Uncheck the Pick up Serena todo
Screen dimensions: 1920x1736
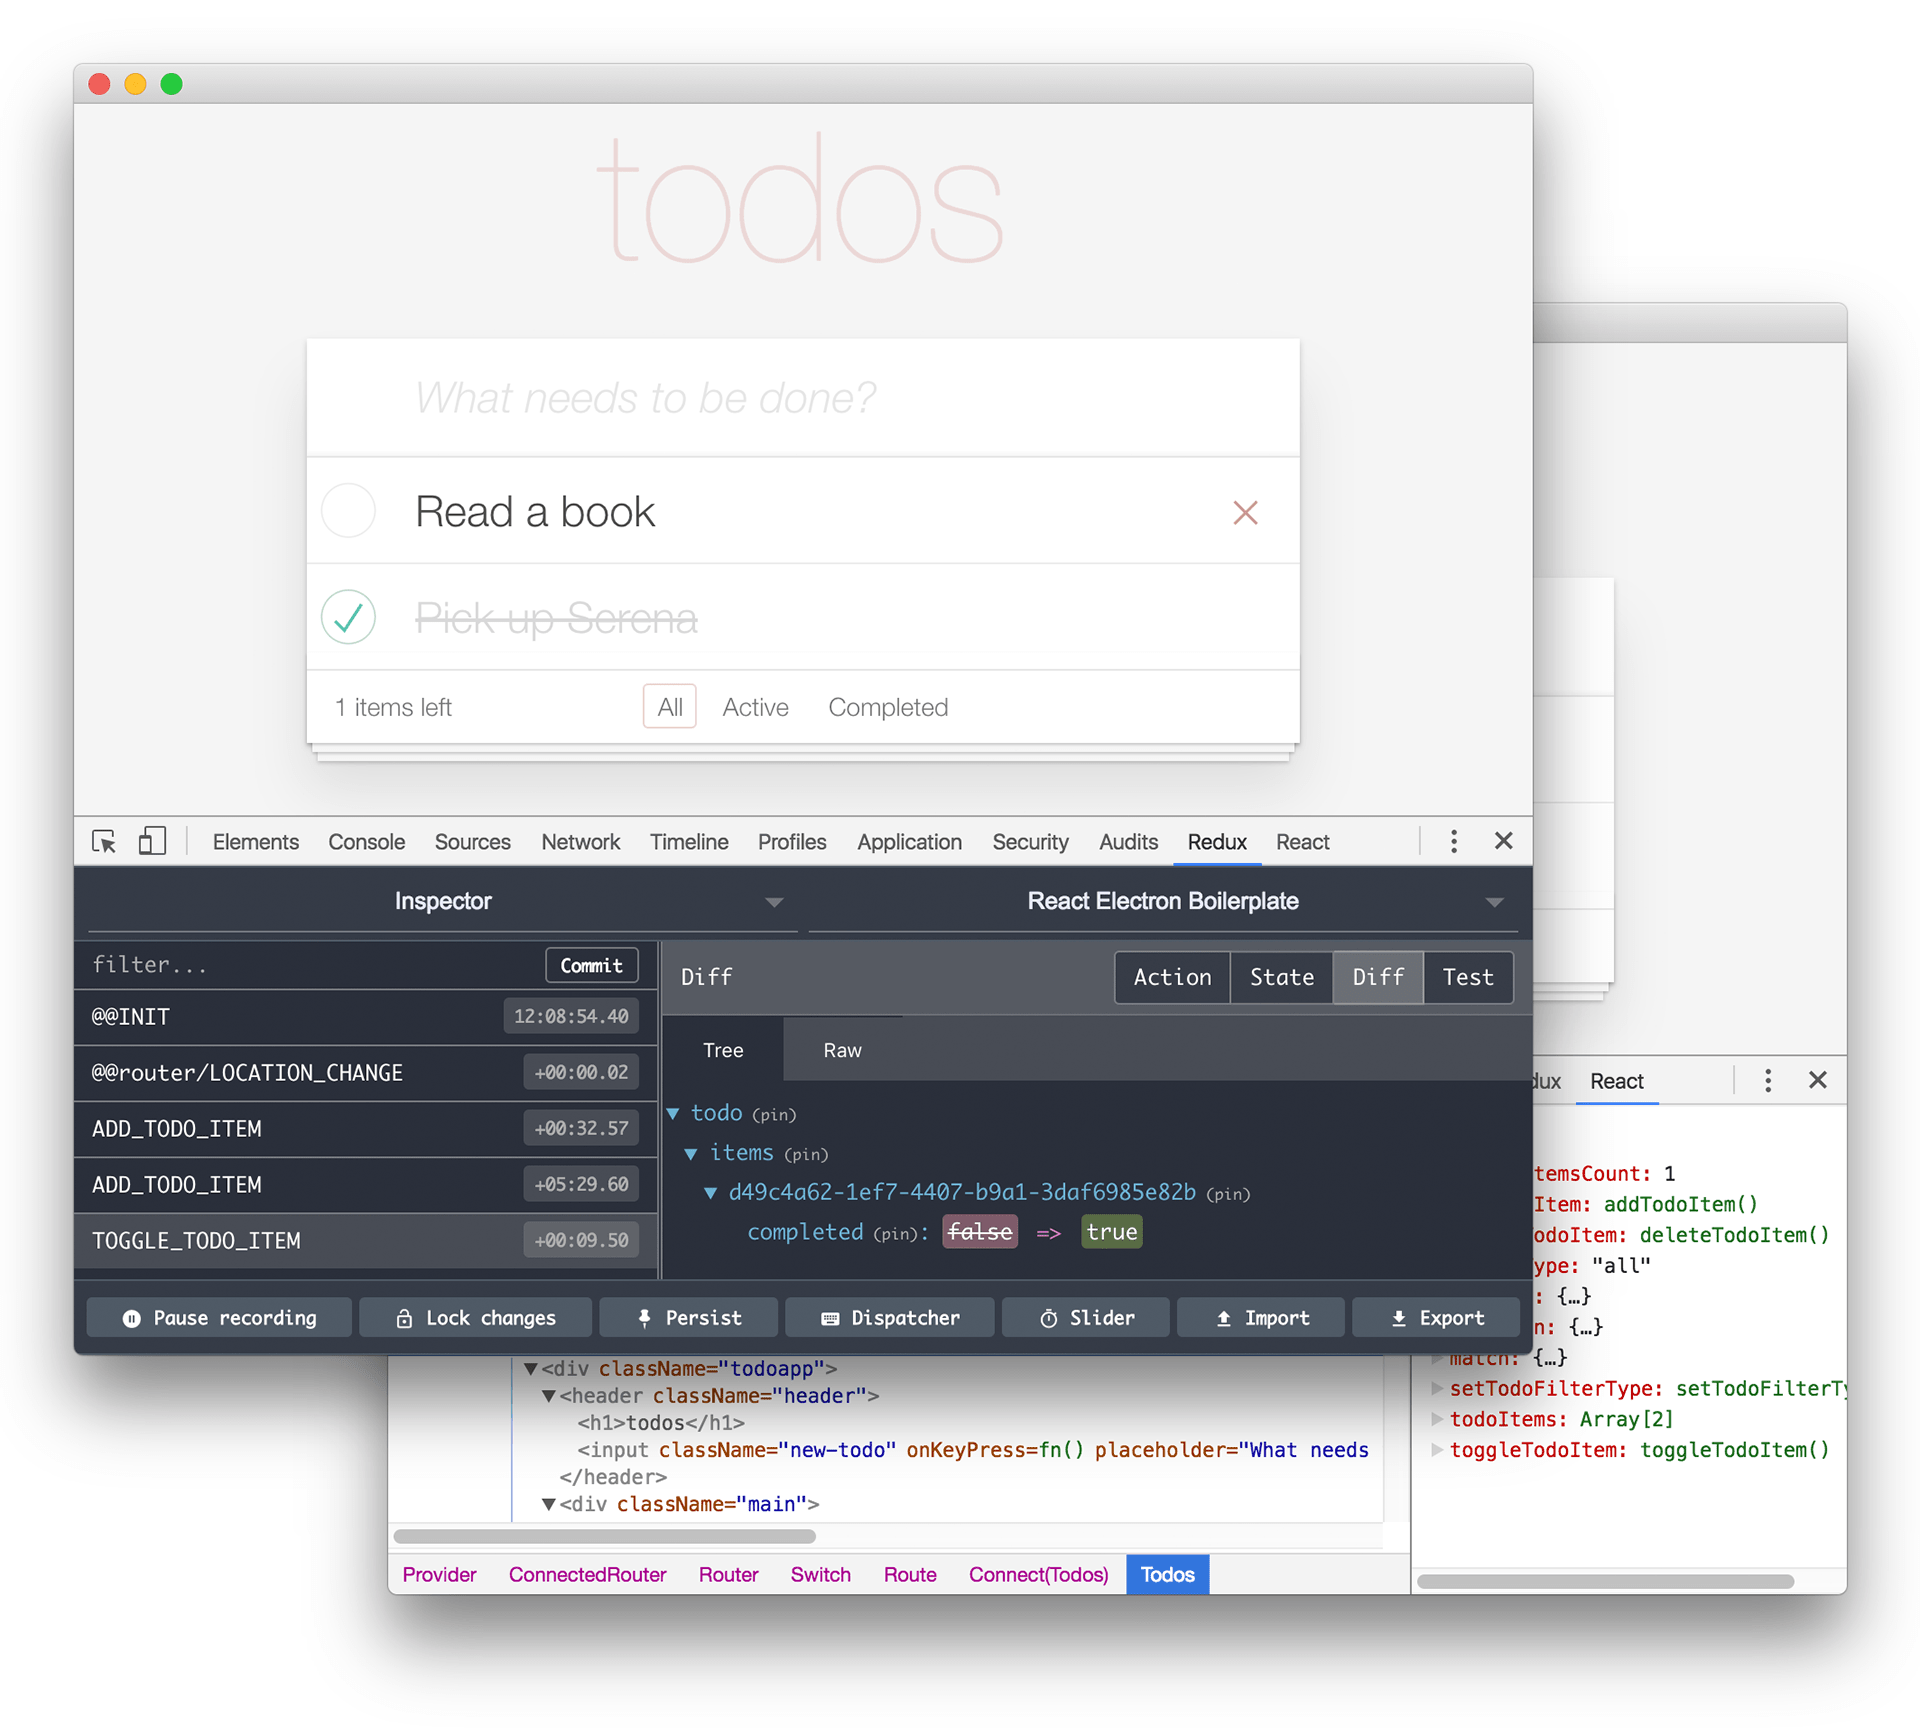[x=349, y=617]
